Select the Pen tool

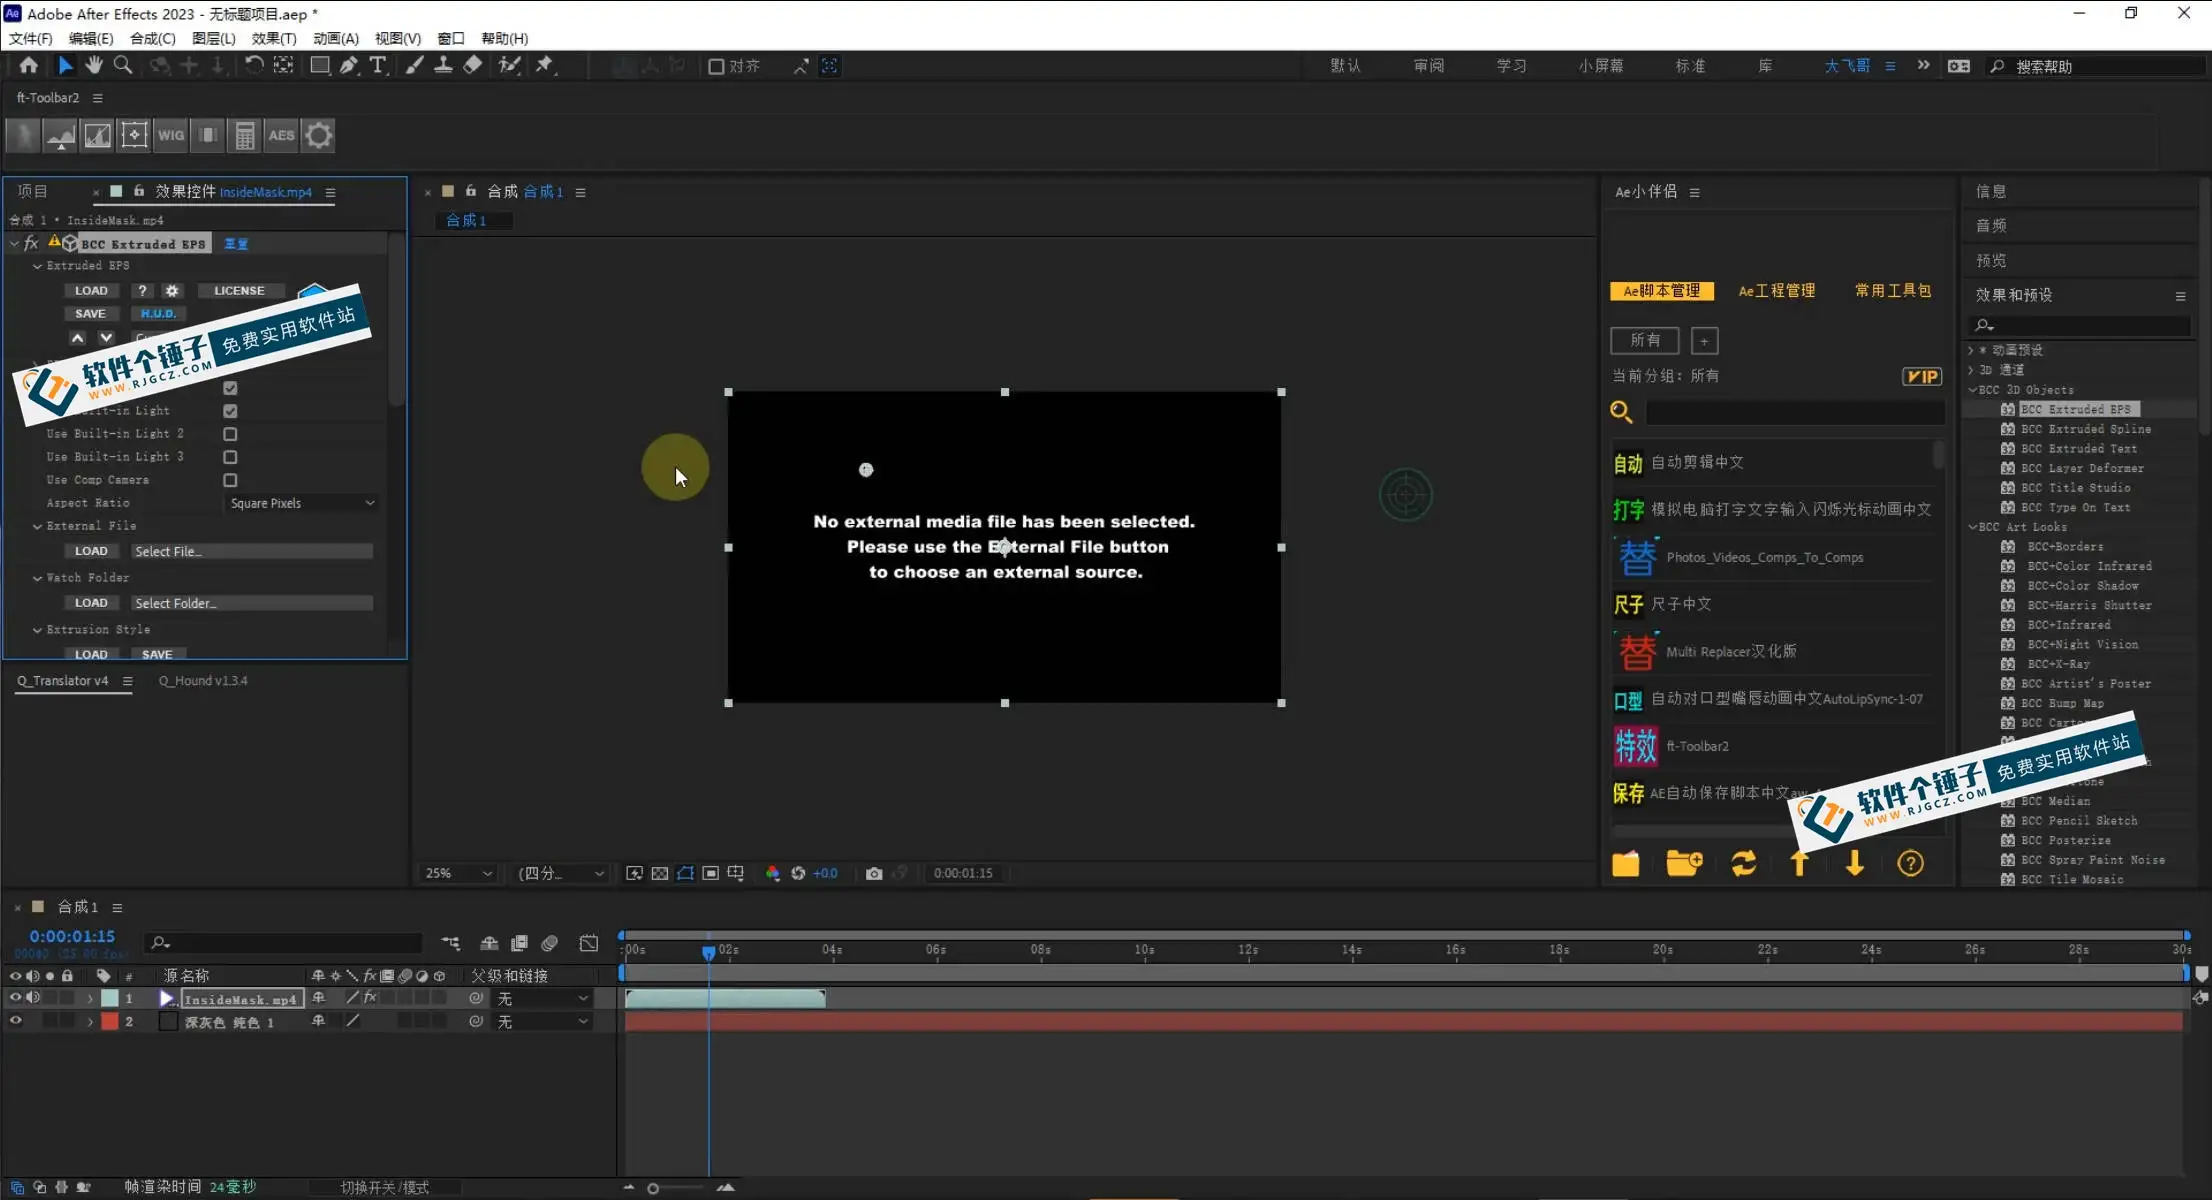pos(349,65)
